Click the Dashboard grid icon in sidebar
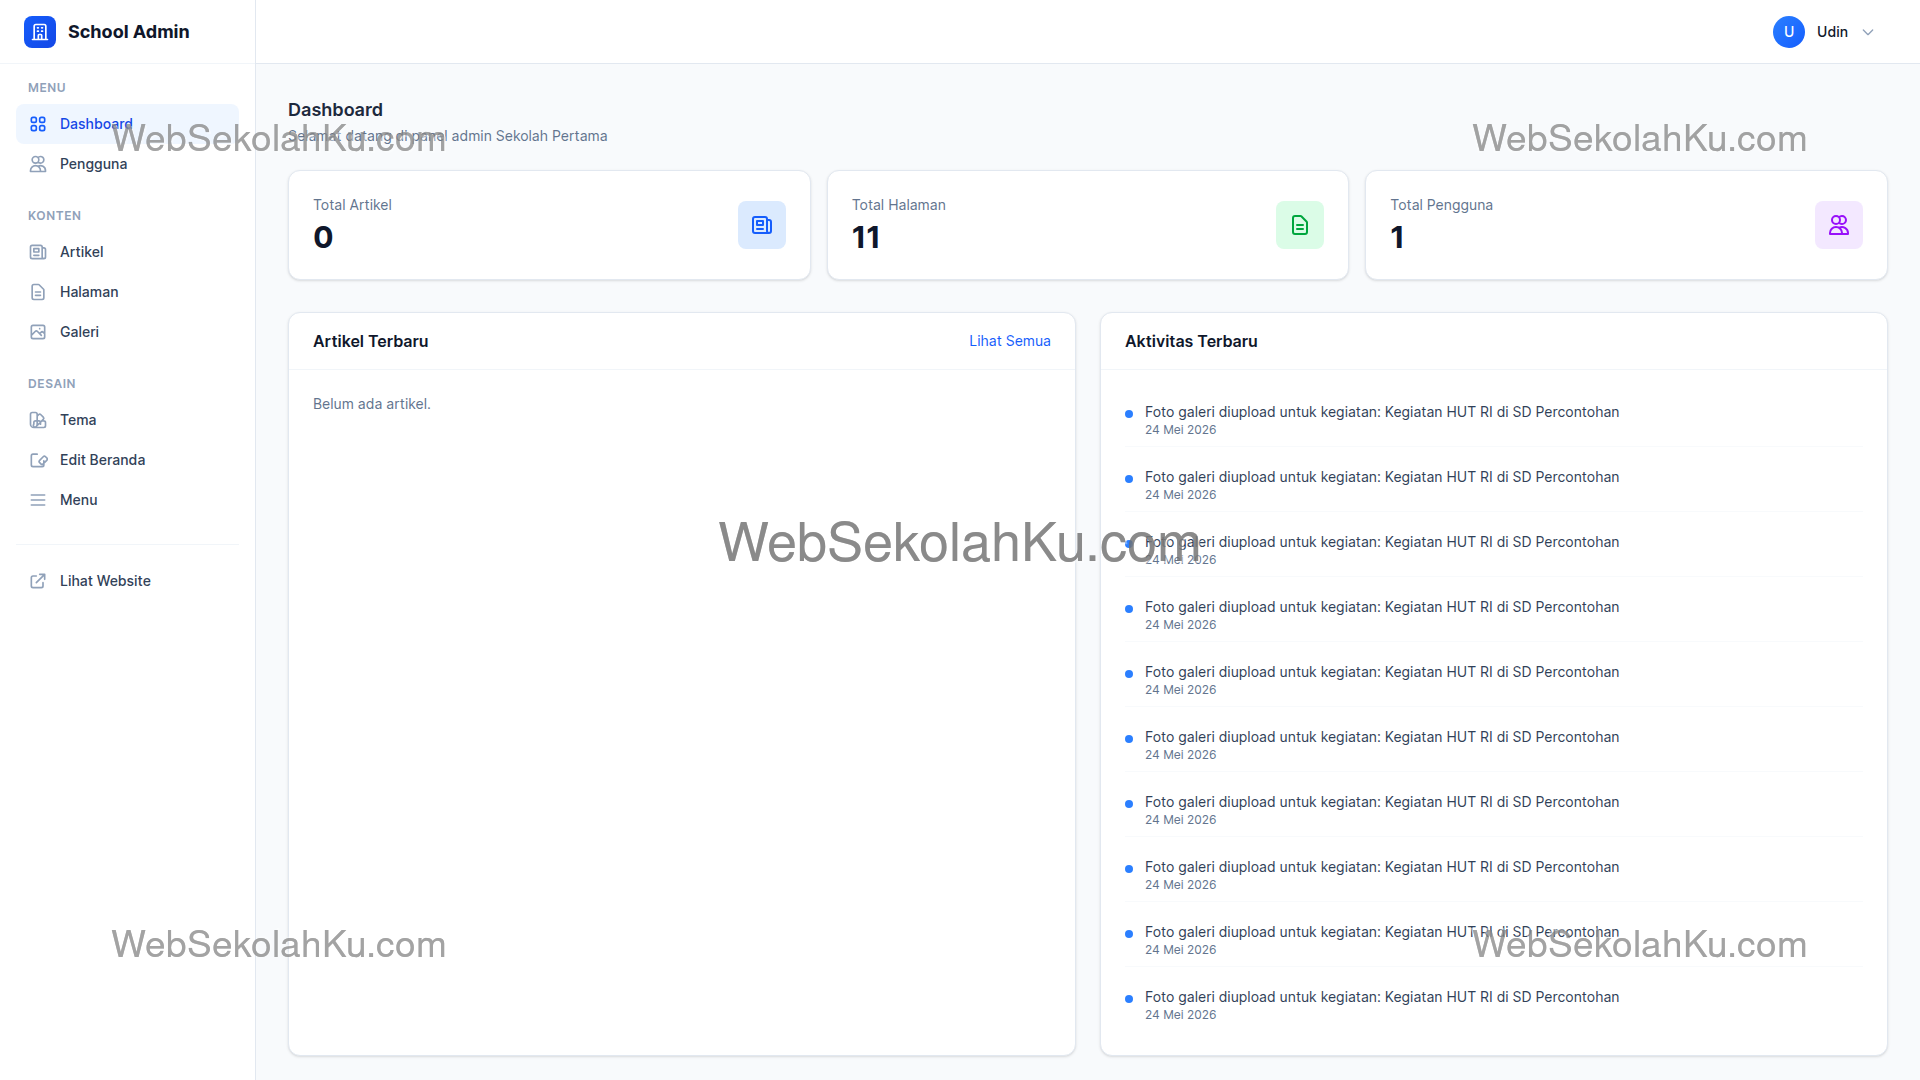This screenshot has width=1920, height=1080. (38, 124)
